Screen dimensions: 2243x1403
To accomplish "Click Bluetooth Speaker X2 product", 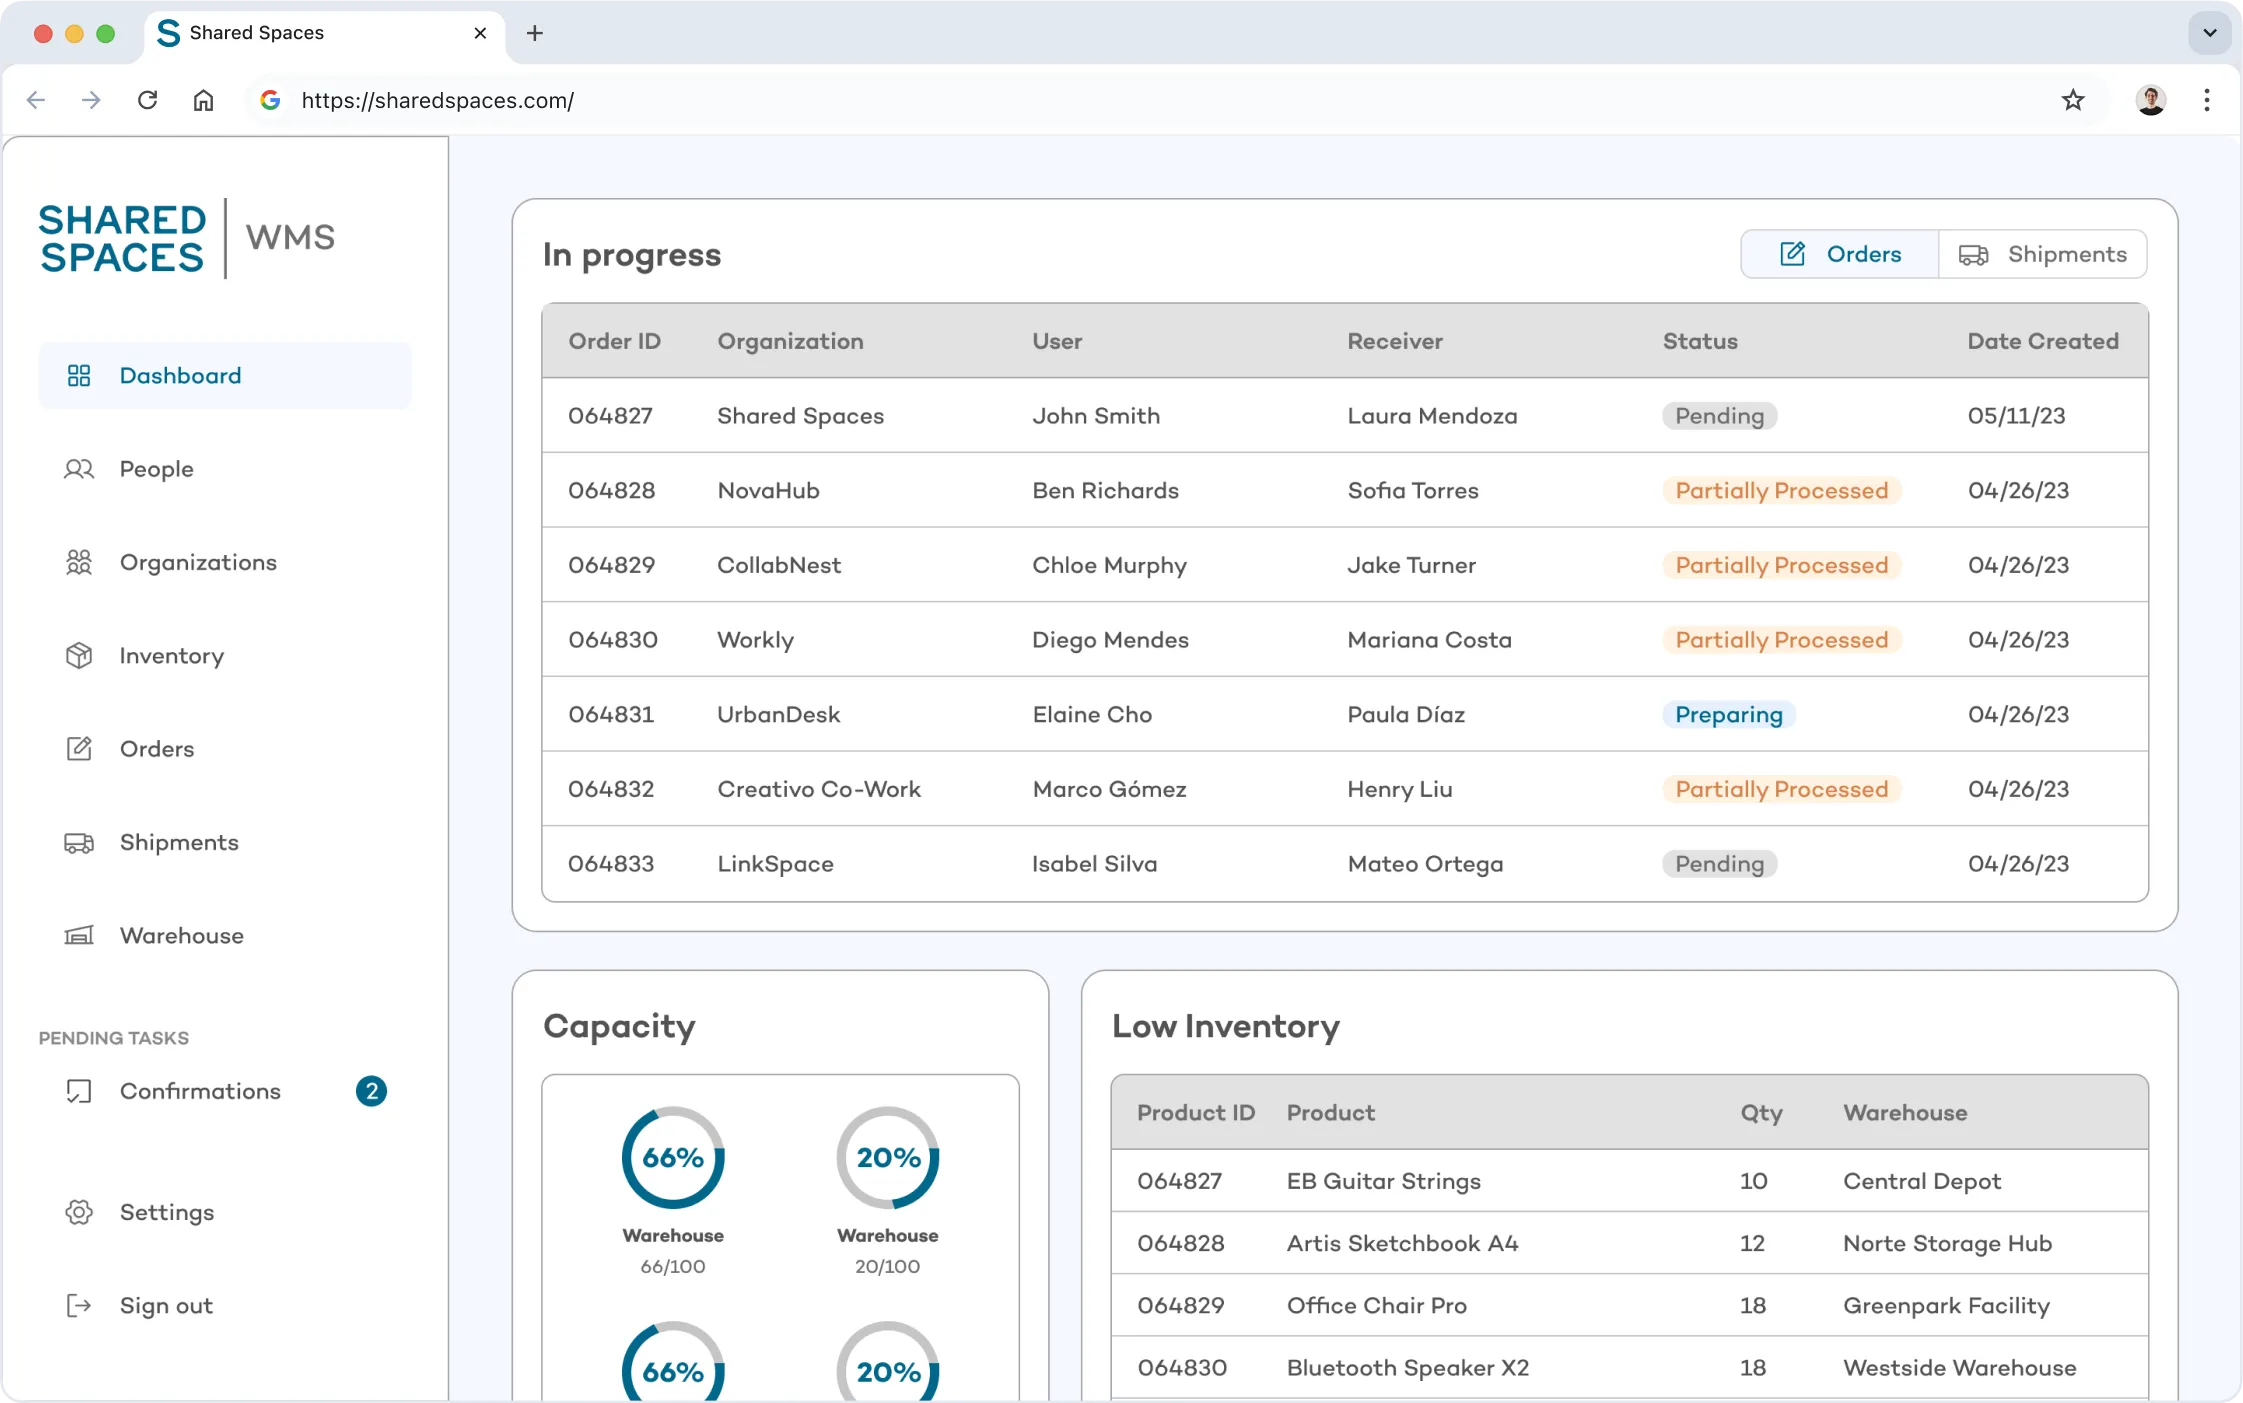I will [x=1407, y=1367].
